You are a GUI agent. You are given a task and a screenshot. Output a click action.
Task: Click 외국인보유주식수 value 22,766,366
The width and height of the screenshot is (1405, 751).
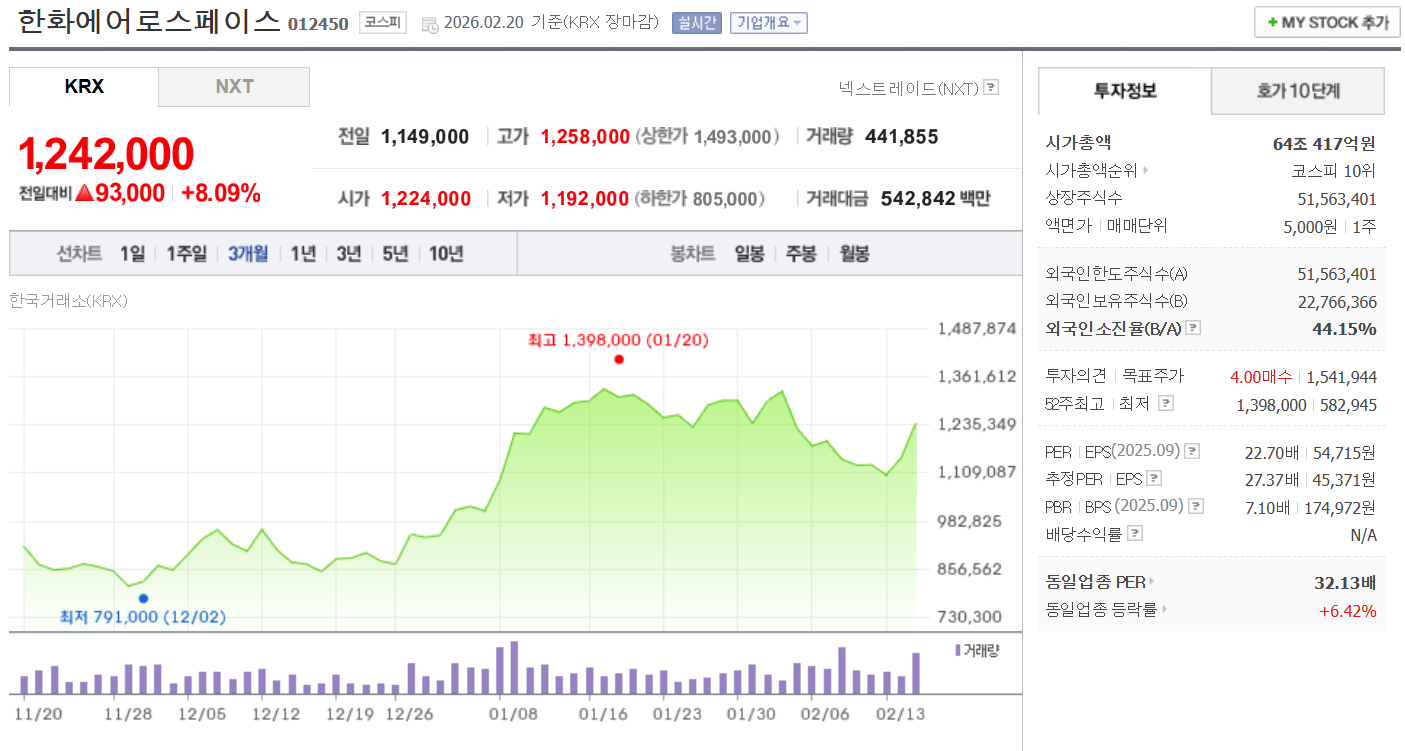point(1337,301)
